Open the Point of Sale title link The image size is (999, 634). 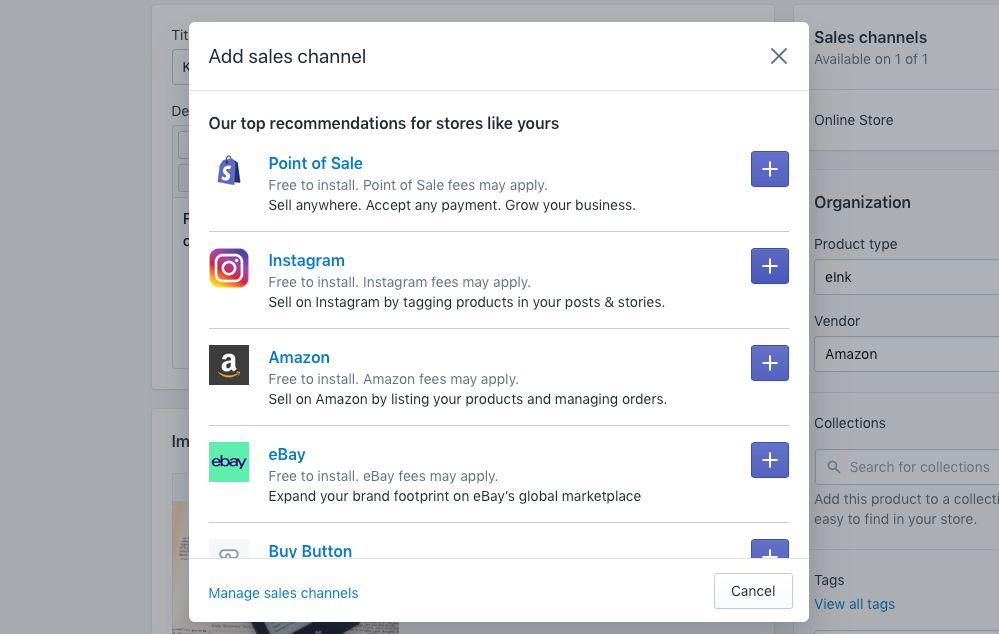tap(315, 163)
